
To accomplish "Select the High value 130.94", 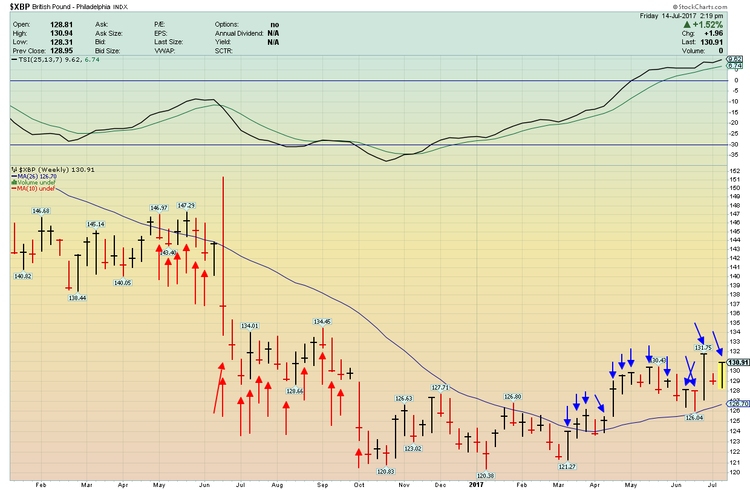I will pos(61,33).
